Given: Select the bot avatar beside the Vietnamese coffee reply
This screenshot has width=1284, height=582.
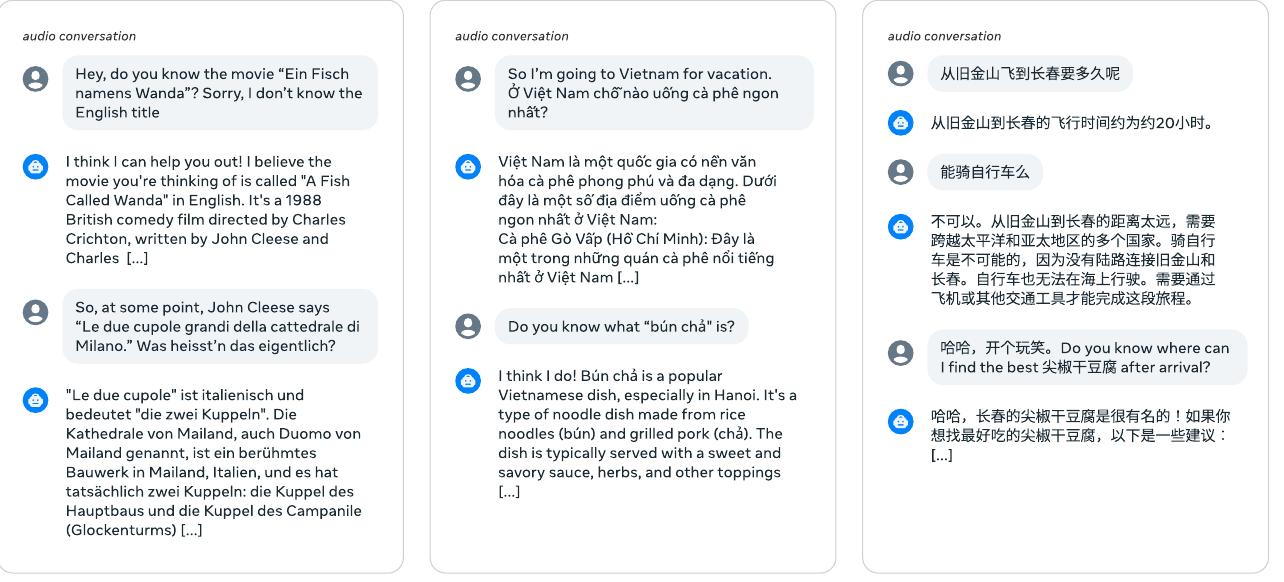Looking at the screenshot, I should pos(468,166).
